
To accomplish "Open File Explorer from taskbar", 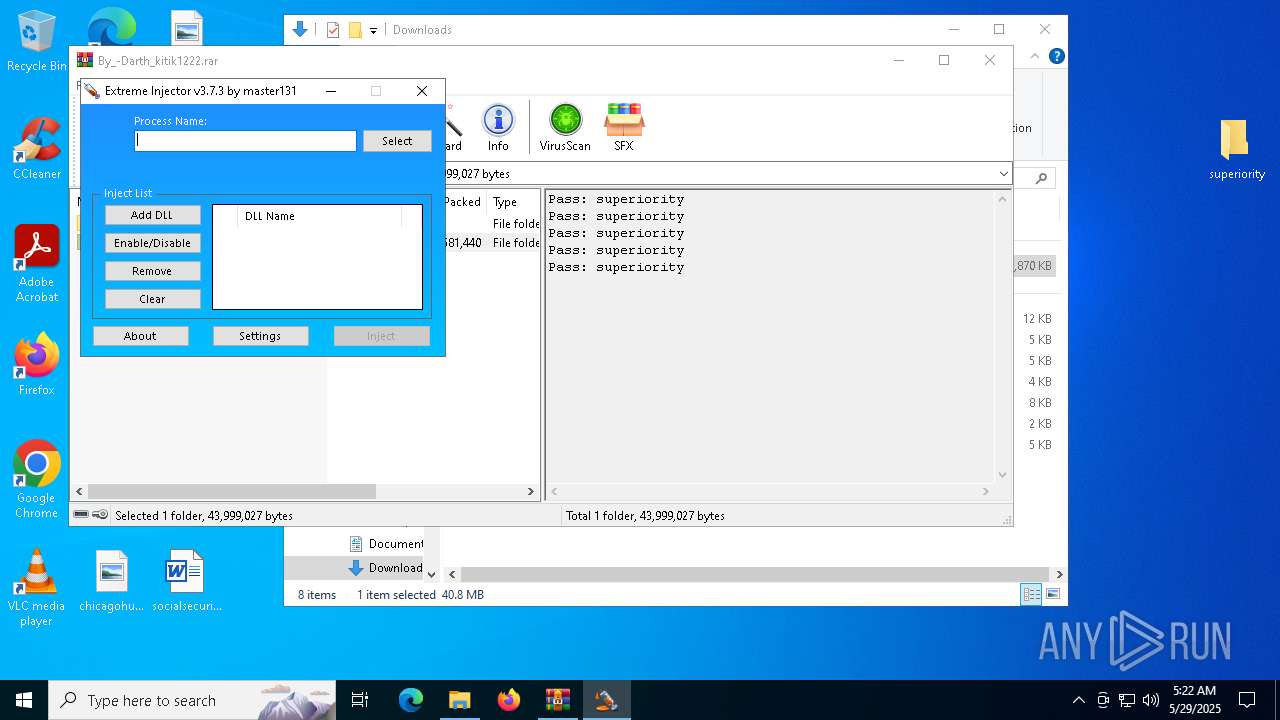I will coord(459,700).
